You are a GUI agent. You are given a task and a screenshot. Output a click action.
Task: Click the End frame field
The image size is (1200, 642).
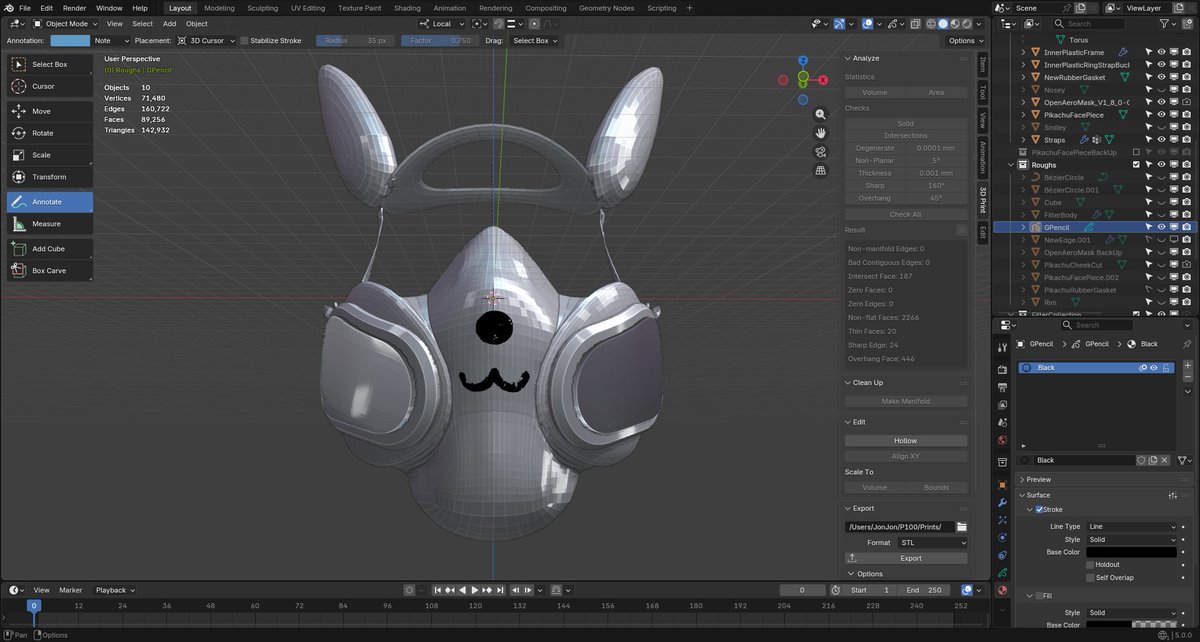925,590
